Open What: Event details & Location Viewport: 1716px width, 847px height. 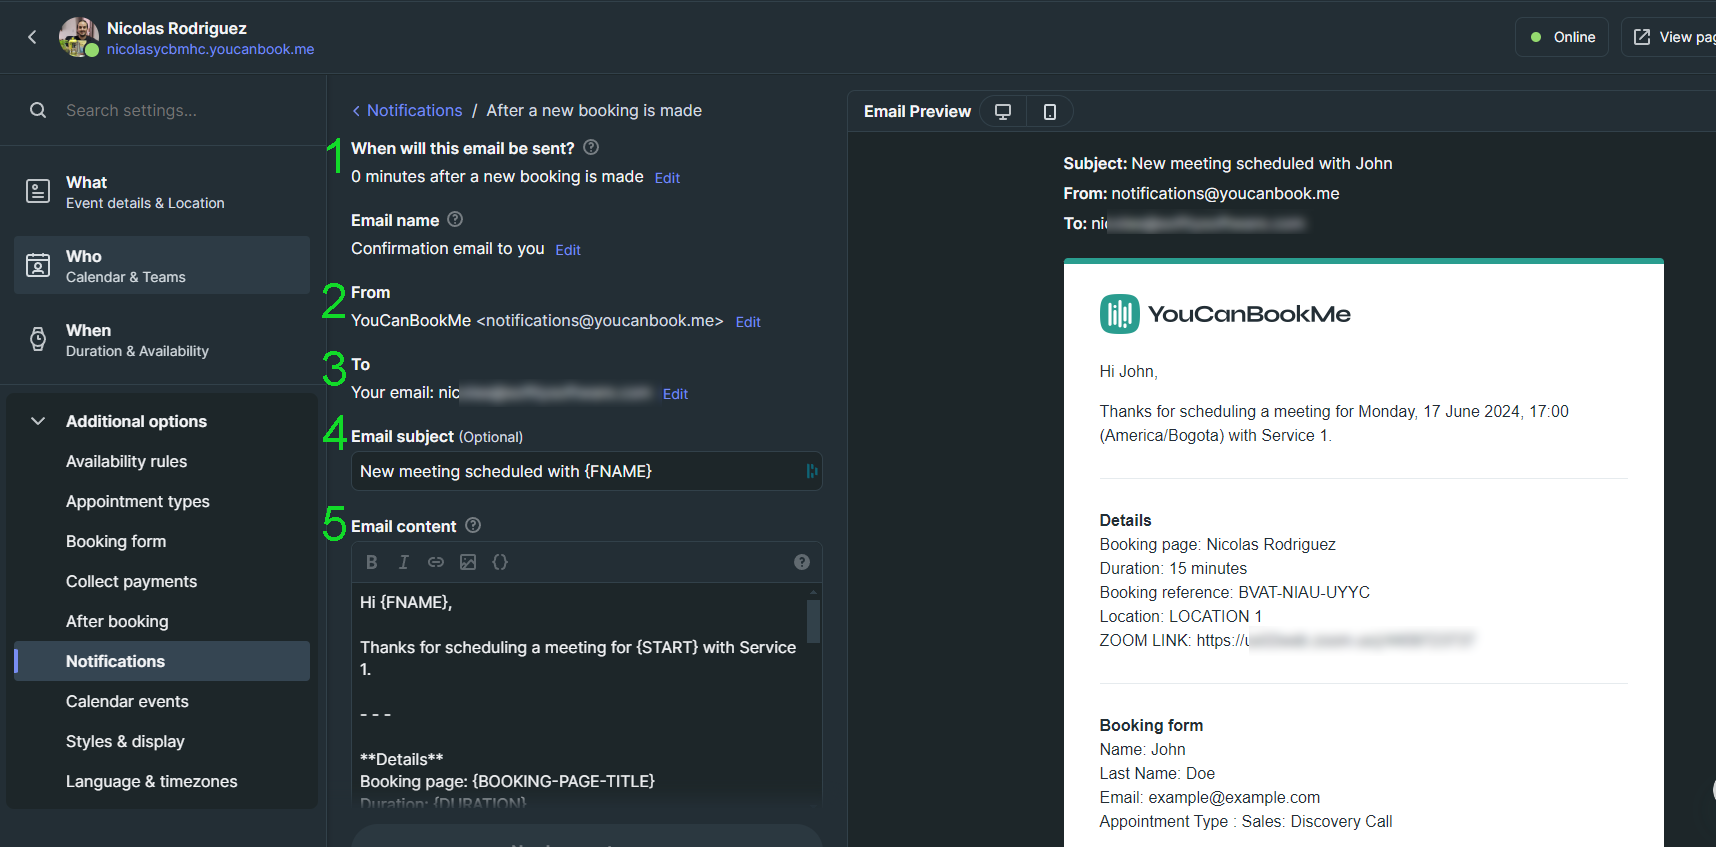click(162, 191)
